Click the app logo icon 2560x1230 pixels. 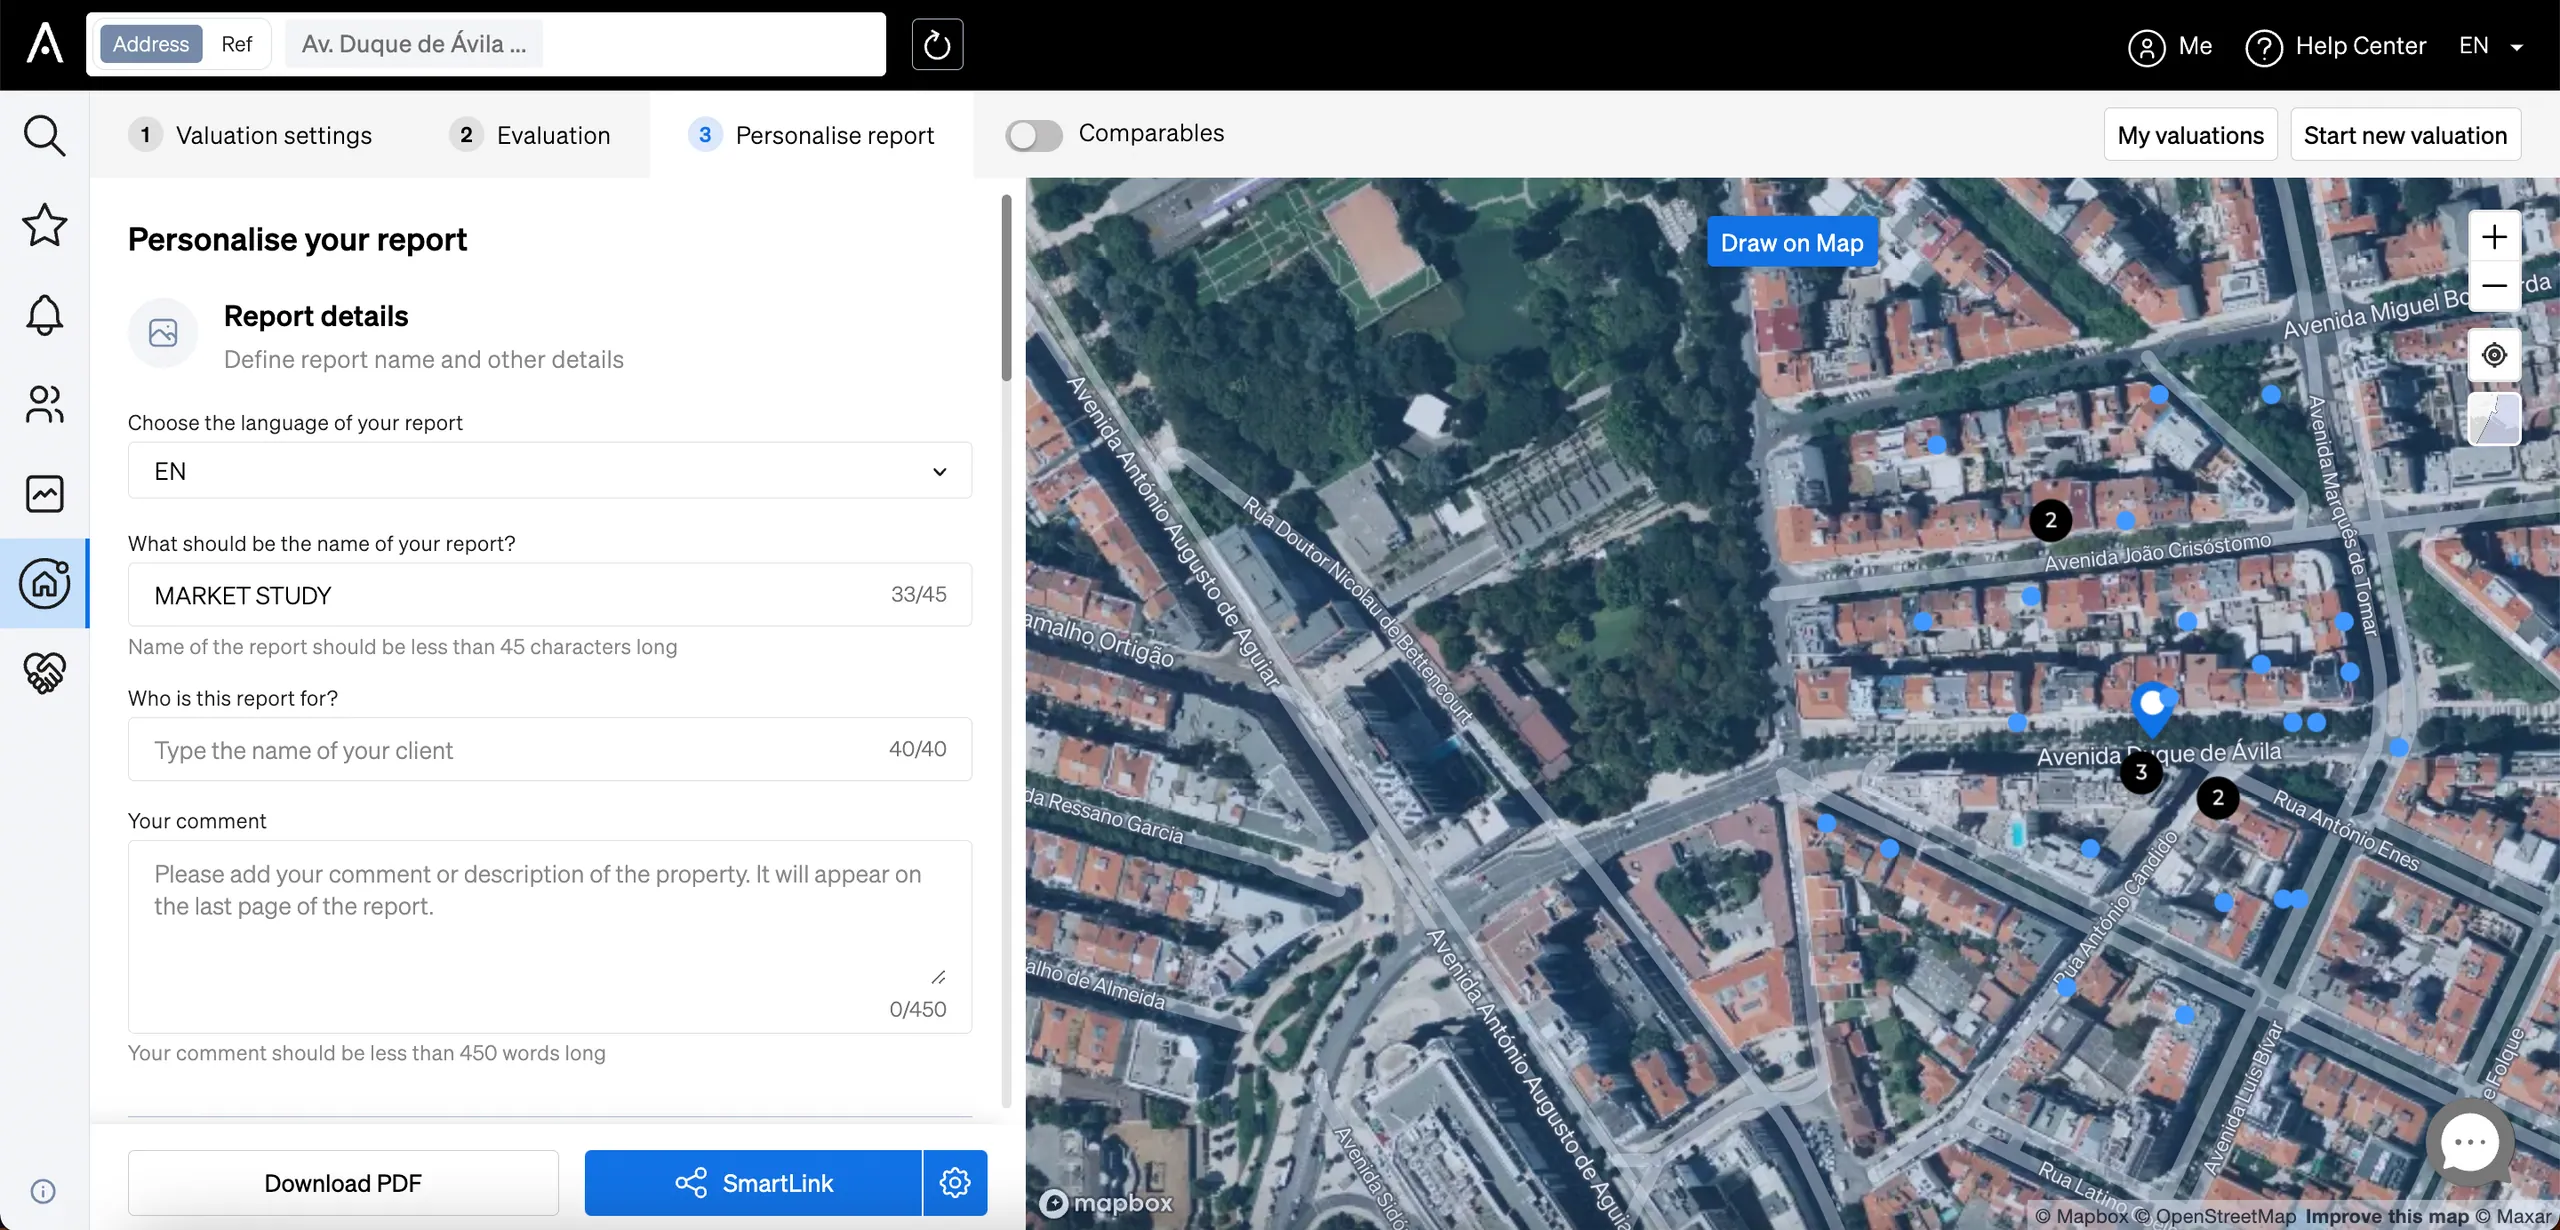pyautogui.click(x=44, y=44)
